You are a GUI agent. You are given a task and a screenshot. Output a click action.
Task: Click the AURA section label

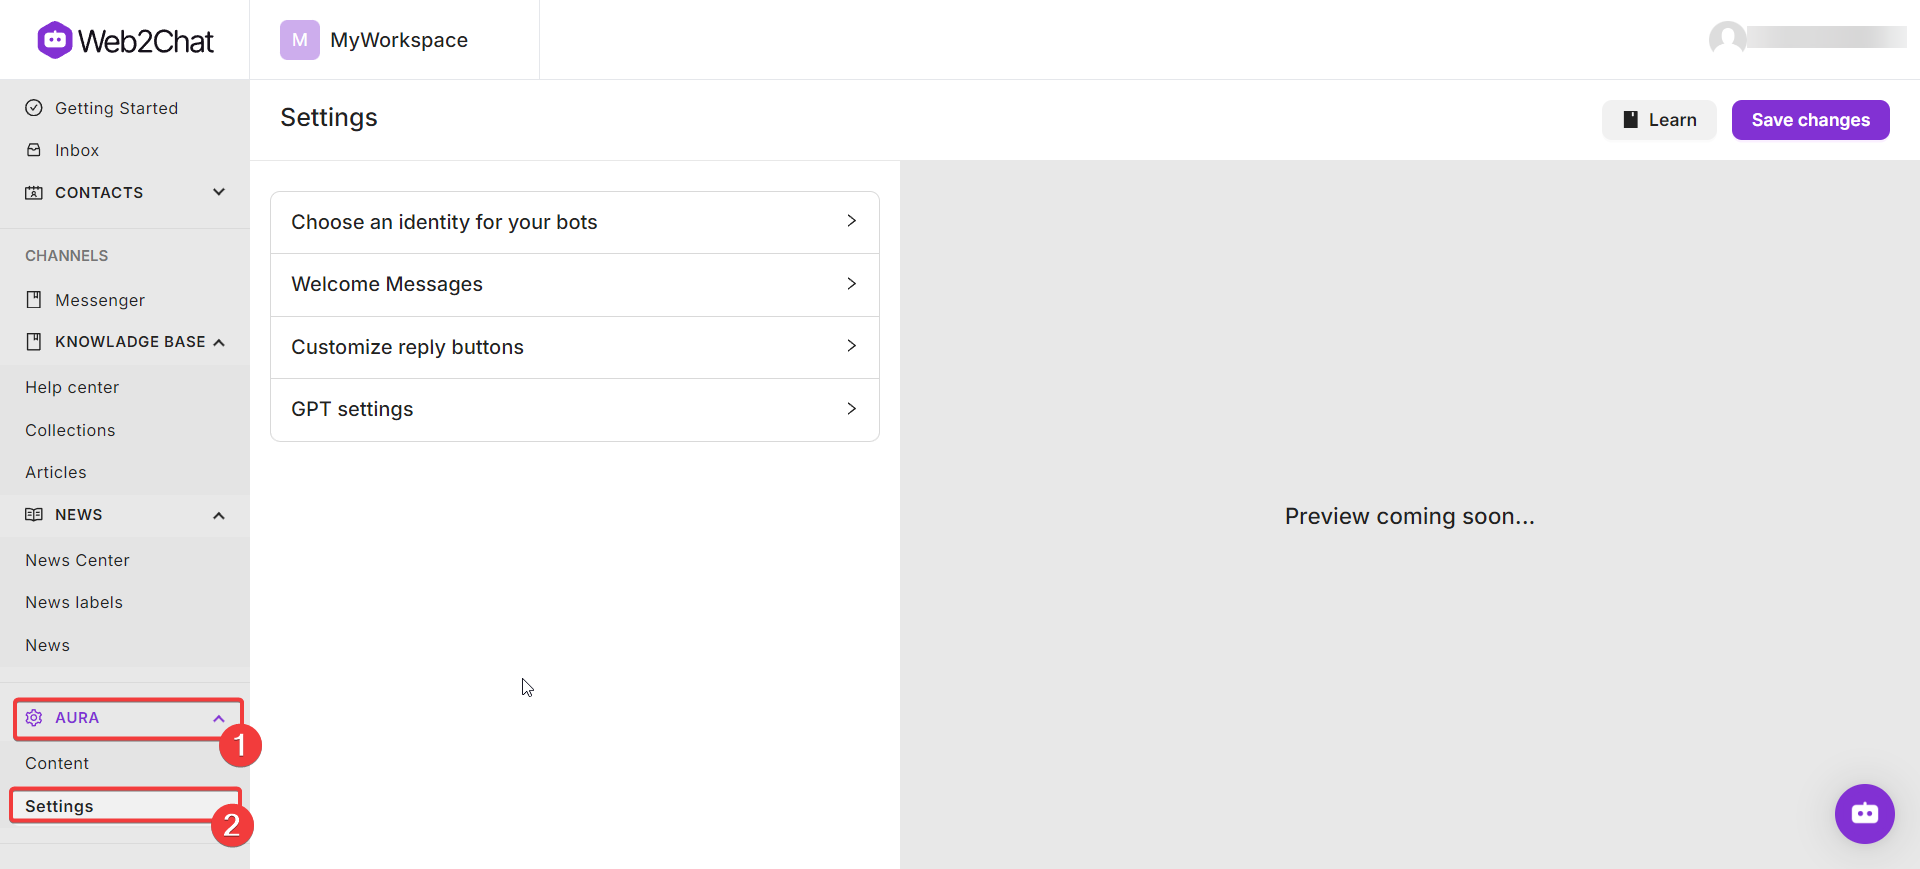click(x=77, y=718)
